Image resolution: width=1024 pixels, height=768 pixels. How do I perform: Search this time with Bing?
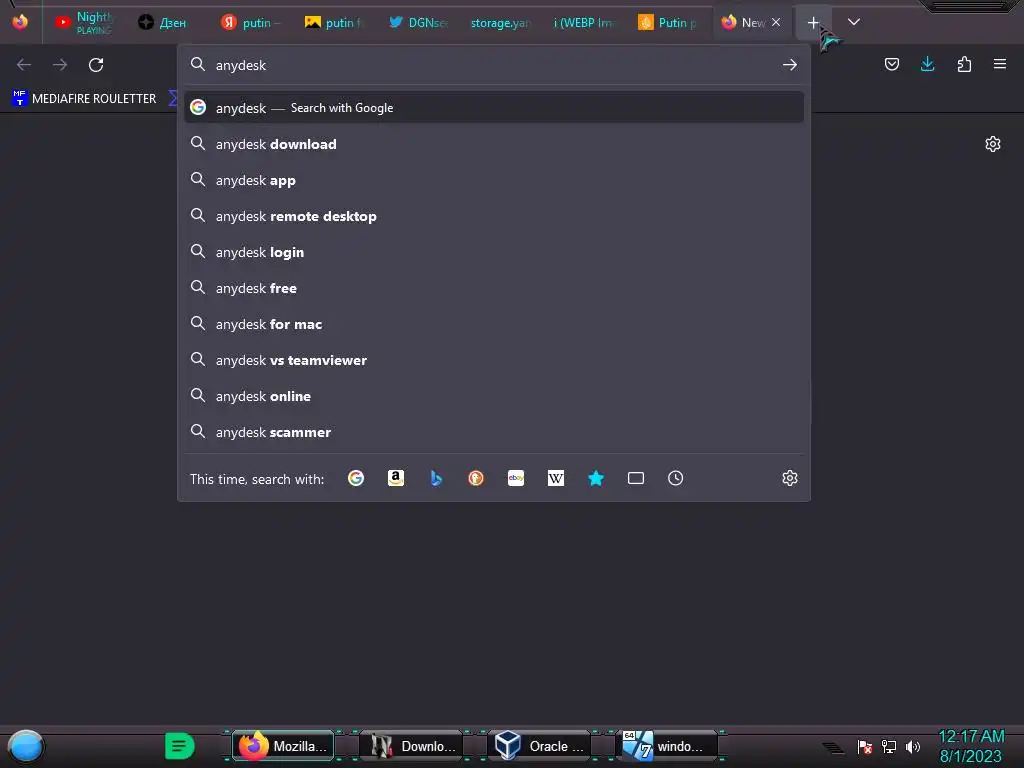tap(436, 479)
